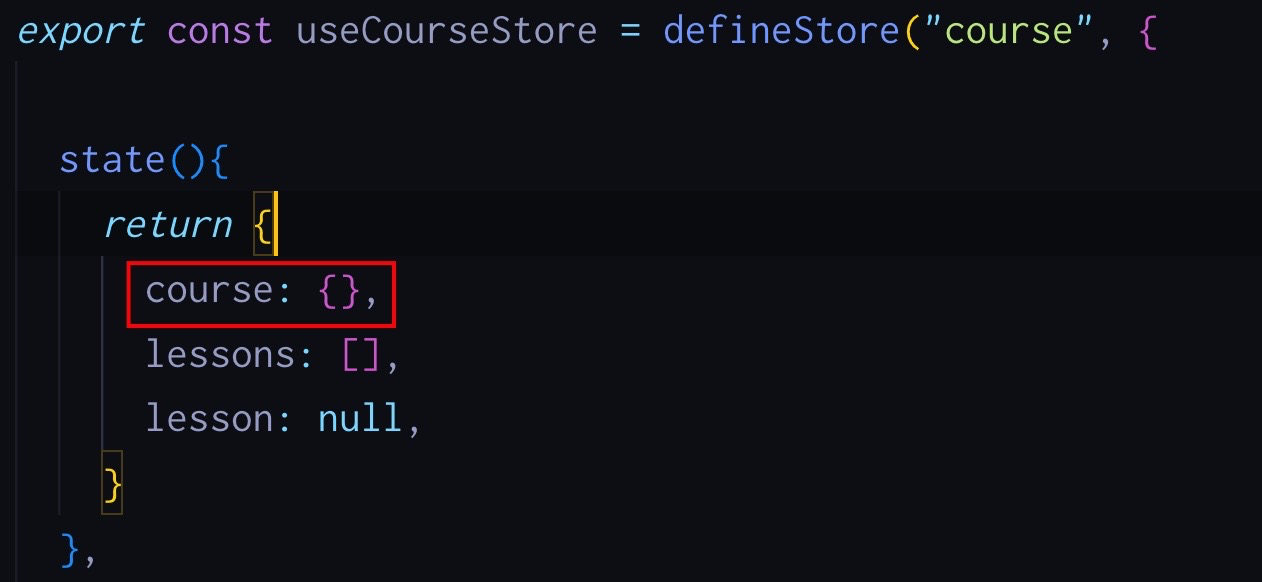Click the state method name
The image size is (1262, 582).
pyautogui.click(x=112, y=160)
